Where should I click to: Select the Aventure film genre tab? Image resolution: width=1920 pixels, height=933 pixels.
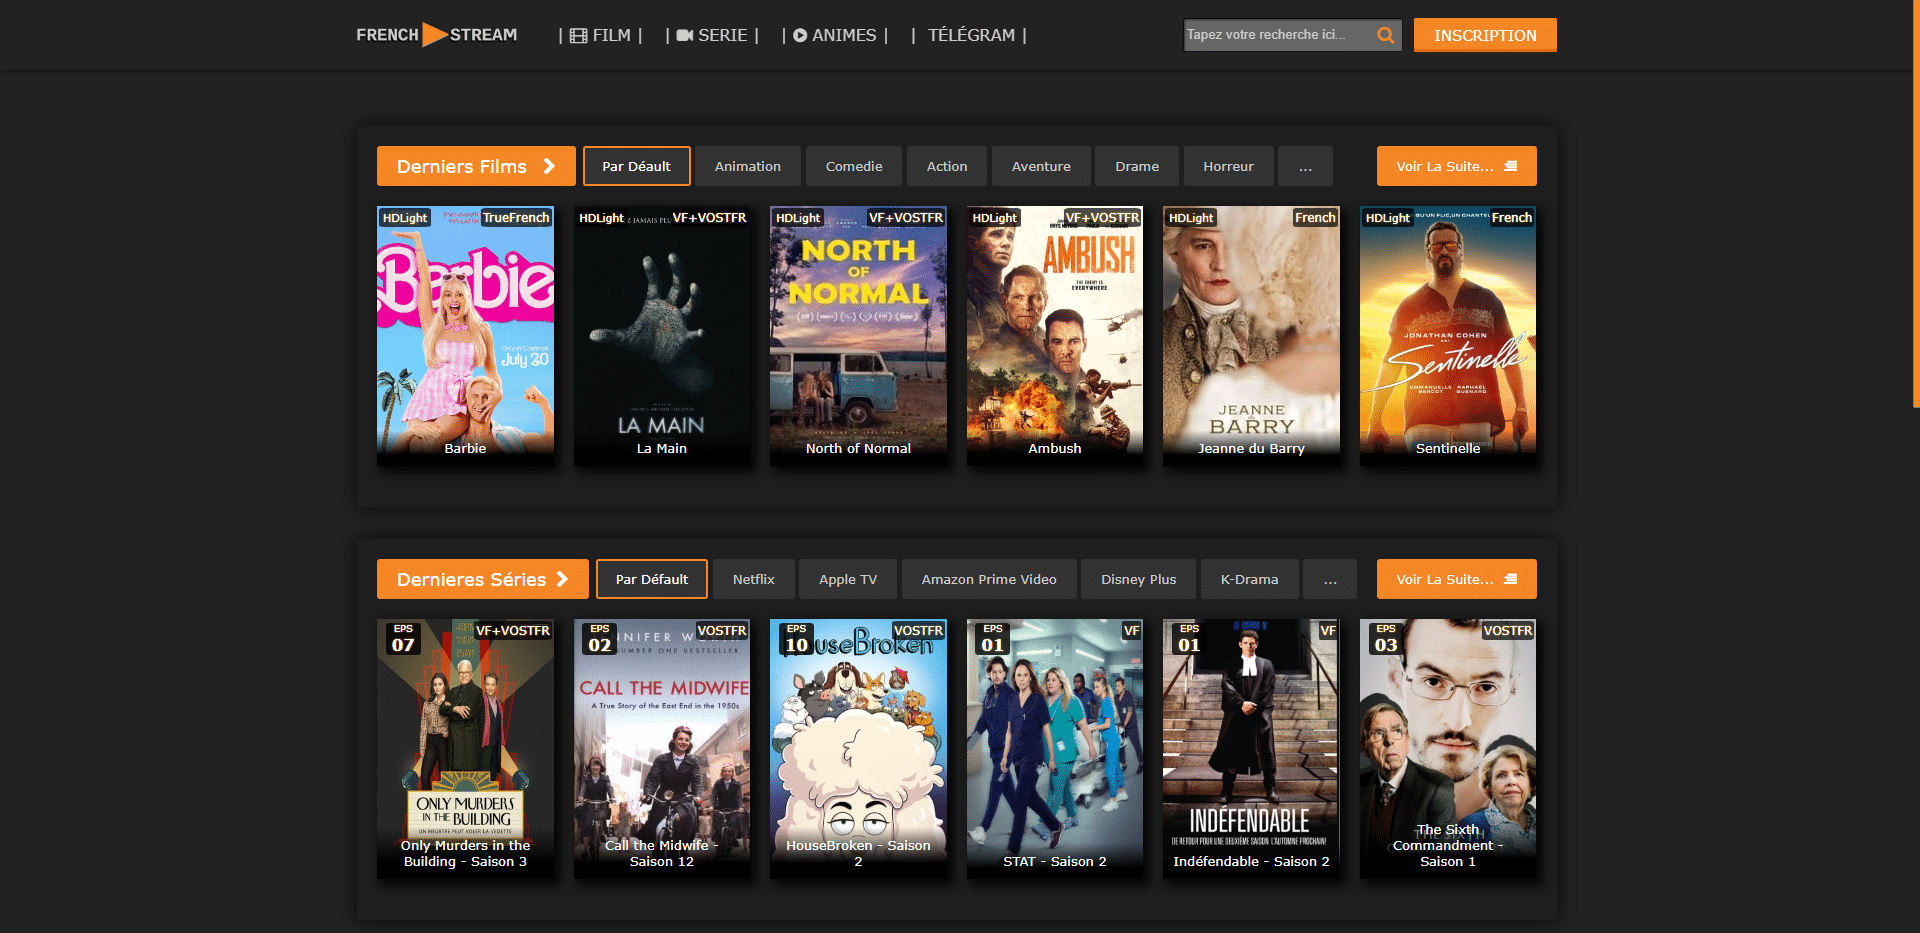point(1041,166)
